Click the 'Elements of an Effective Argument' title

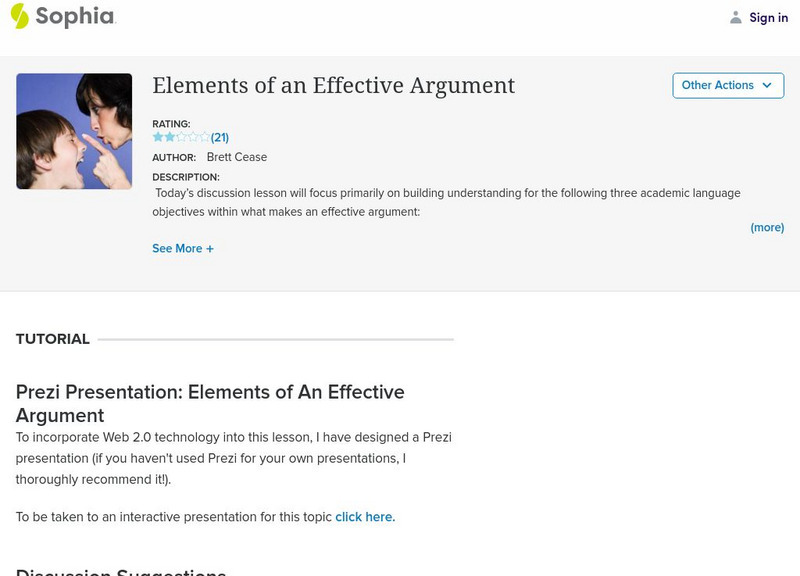(x=333, y=86)
